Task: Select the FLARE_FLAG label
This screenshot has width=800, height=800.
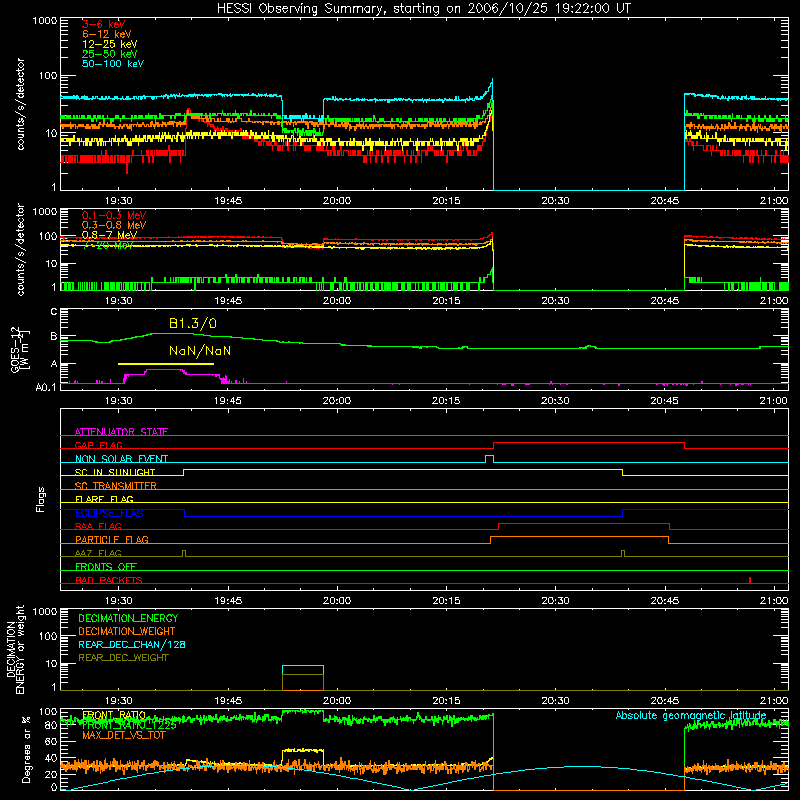Action: coord(104,499)
